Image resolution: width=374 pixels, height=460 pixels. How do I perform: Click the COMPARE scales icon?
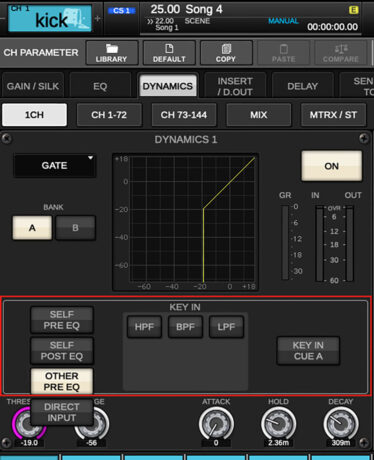(x=341, y=49)
